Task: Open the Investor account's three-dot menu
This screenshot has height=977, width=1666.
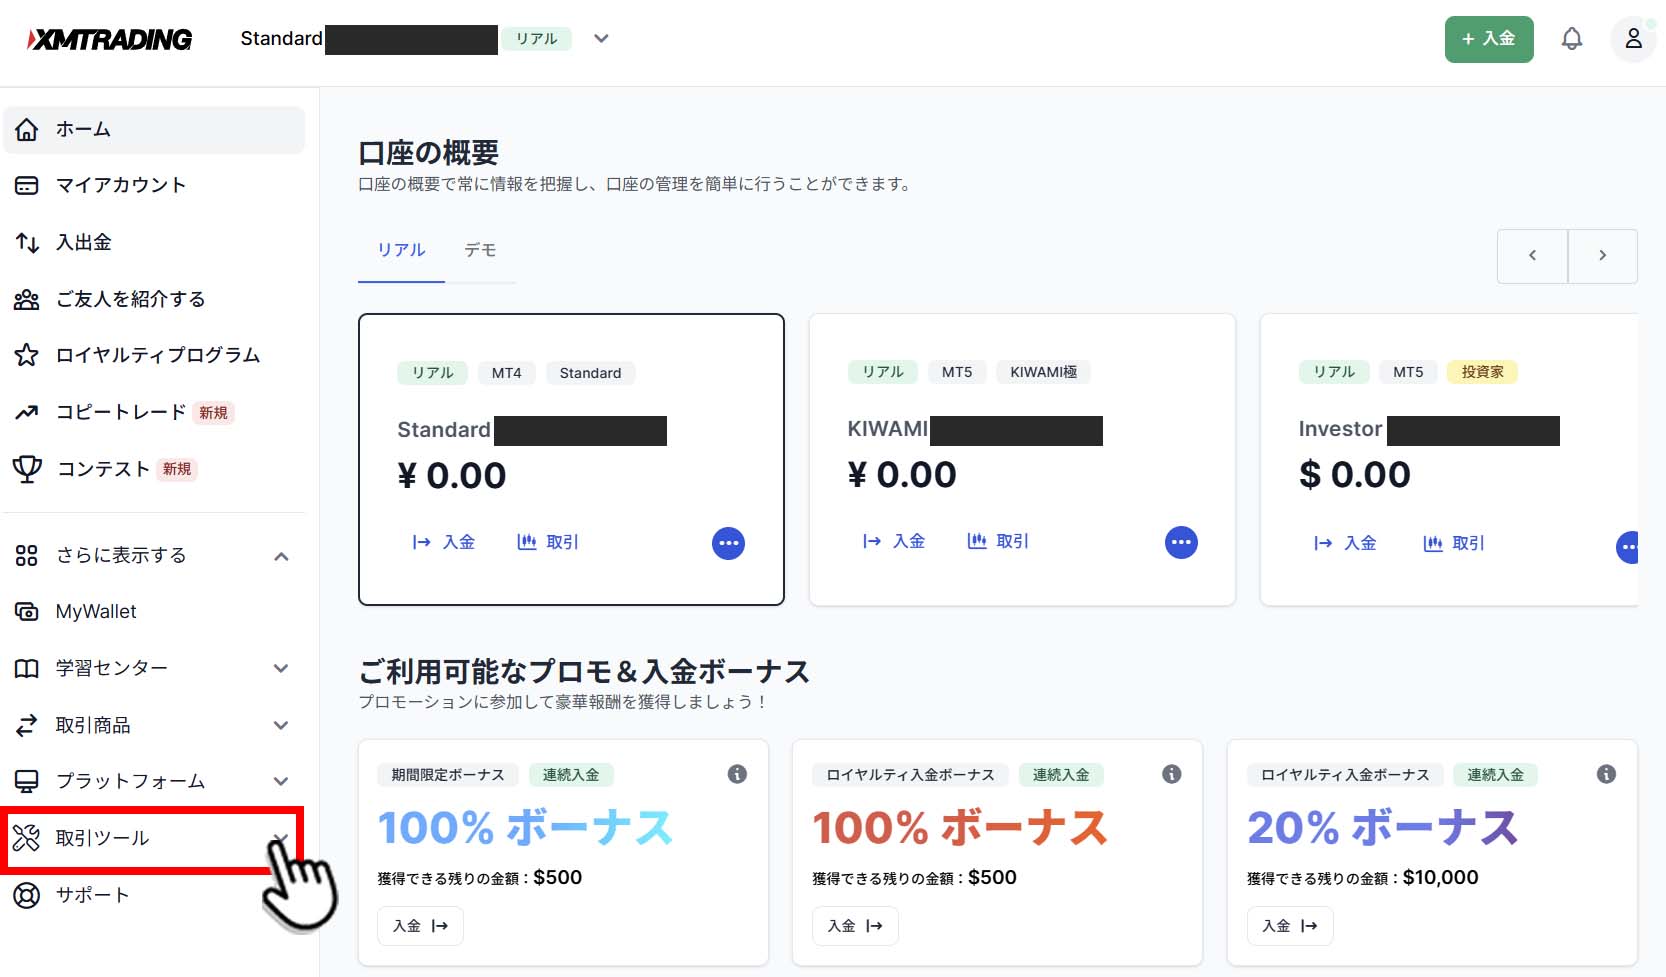Action: click(x=1628, y=547)
